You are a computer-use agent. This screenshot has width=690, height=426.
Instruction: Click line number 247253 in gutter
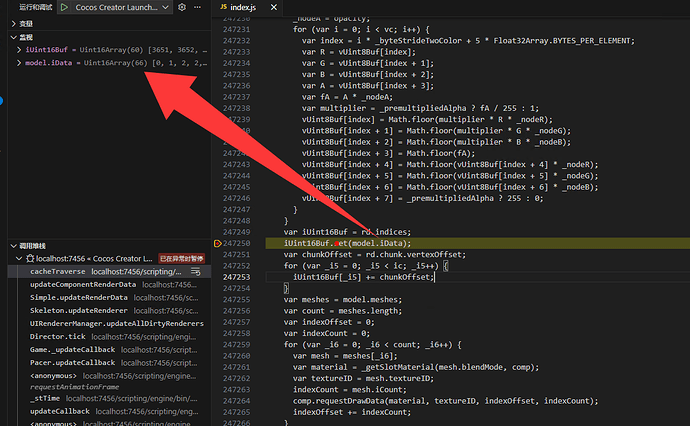click(236, 277)
